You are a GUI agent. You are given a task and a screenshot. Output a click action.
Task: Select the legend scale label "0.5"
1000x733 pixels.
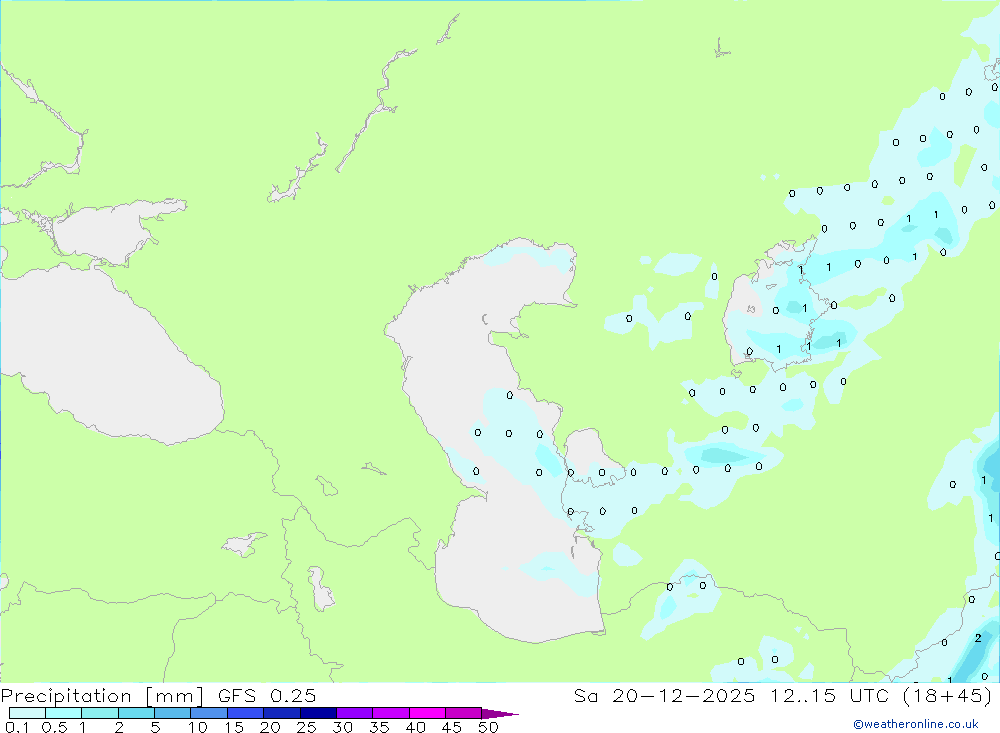point(54,727)
